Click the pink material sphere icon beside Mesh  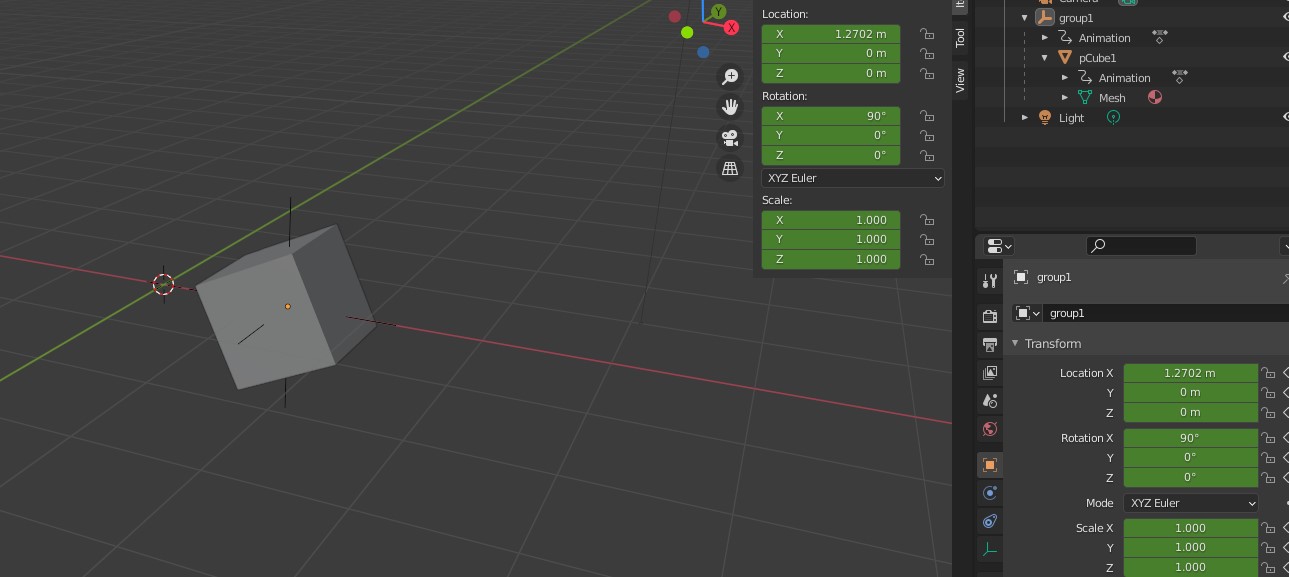coord(1155,97)
